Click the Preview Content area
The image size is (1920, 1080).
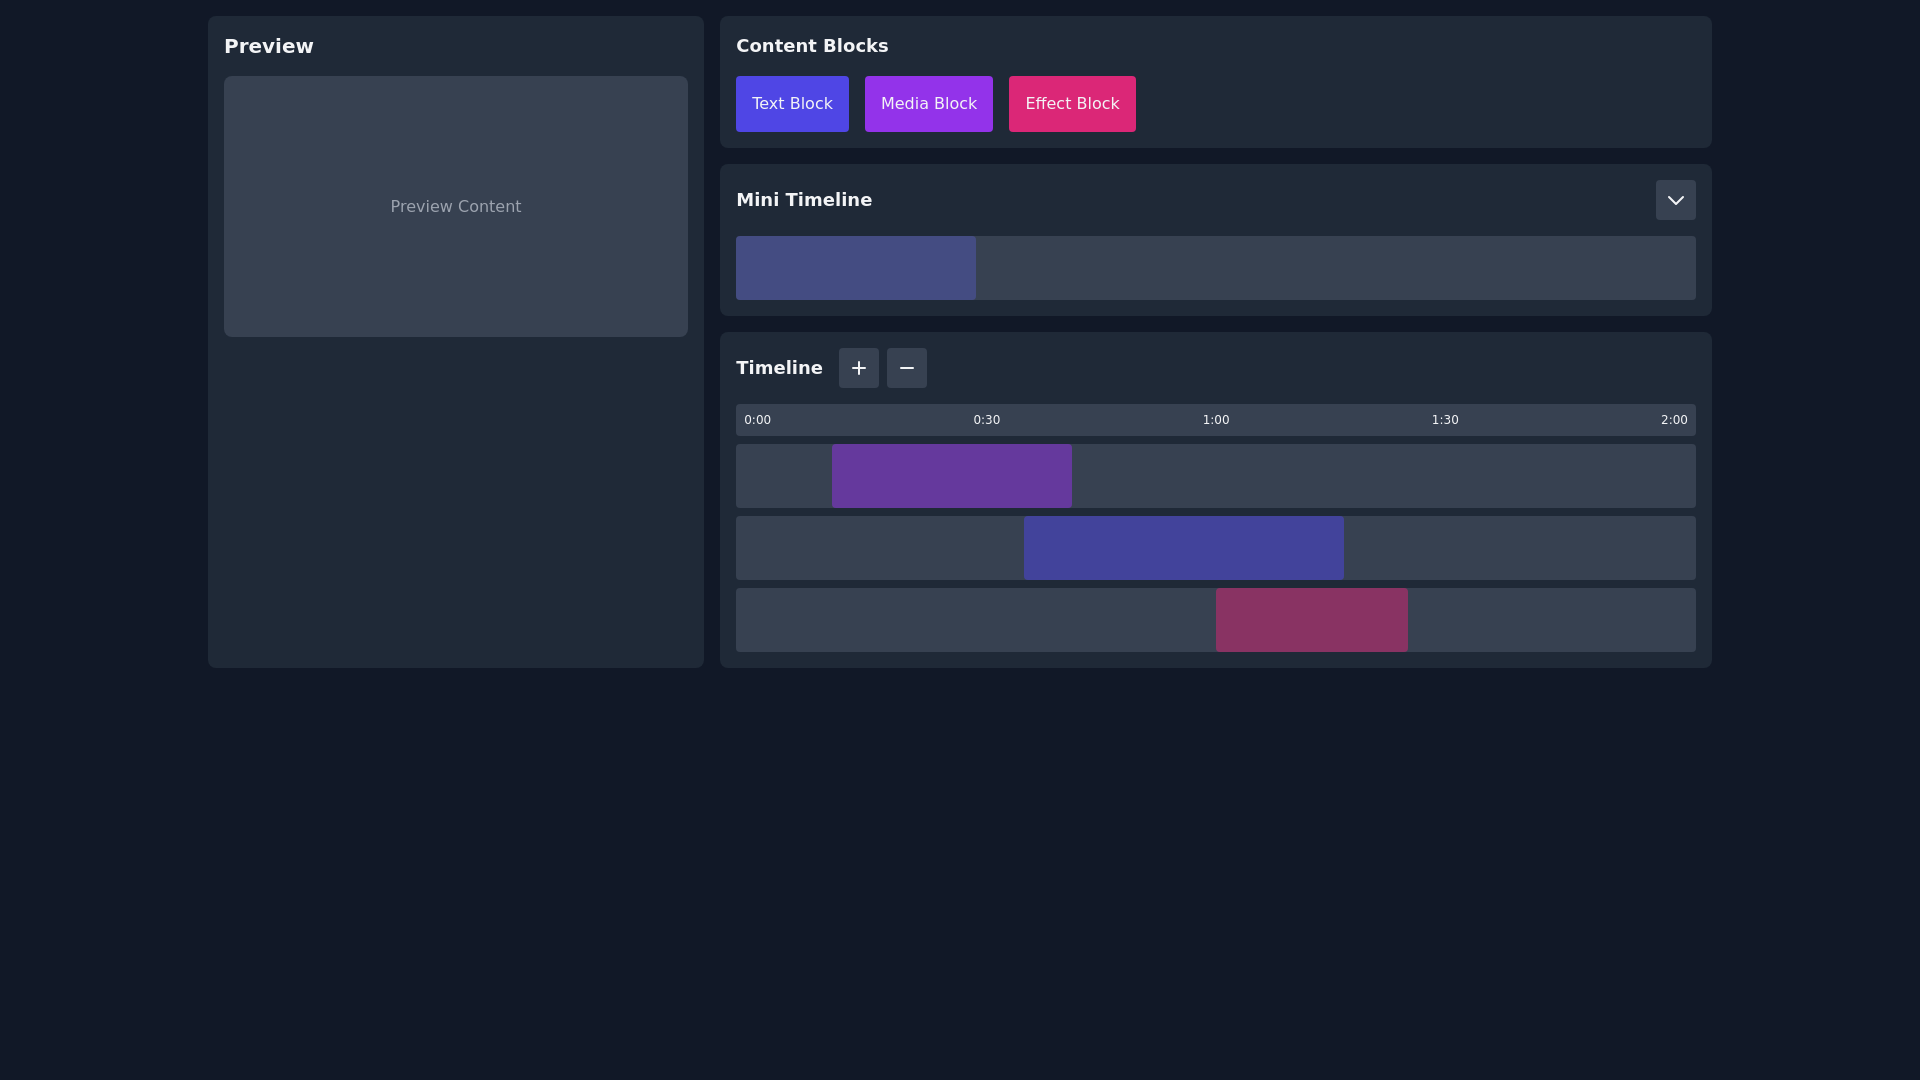[x=455, y=206]
